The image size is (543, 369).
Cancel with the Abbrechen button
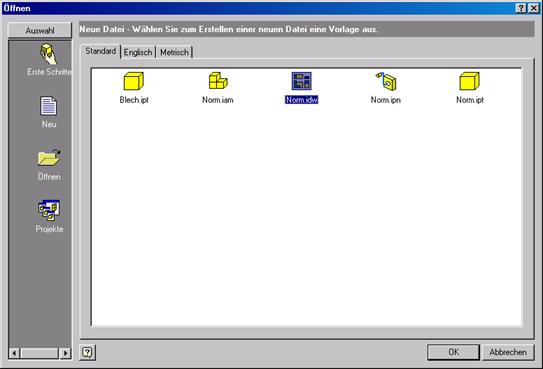coord(508,352)
